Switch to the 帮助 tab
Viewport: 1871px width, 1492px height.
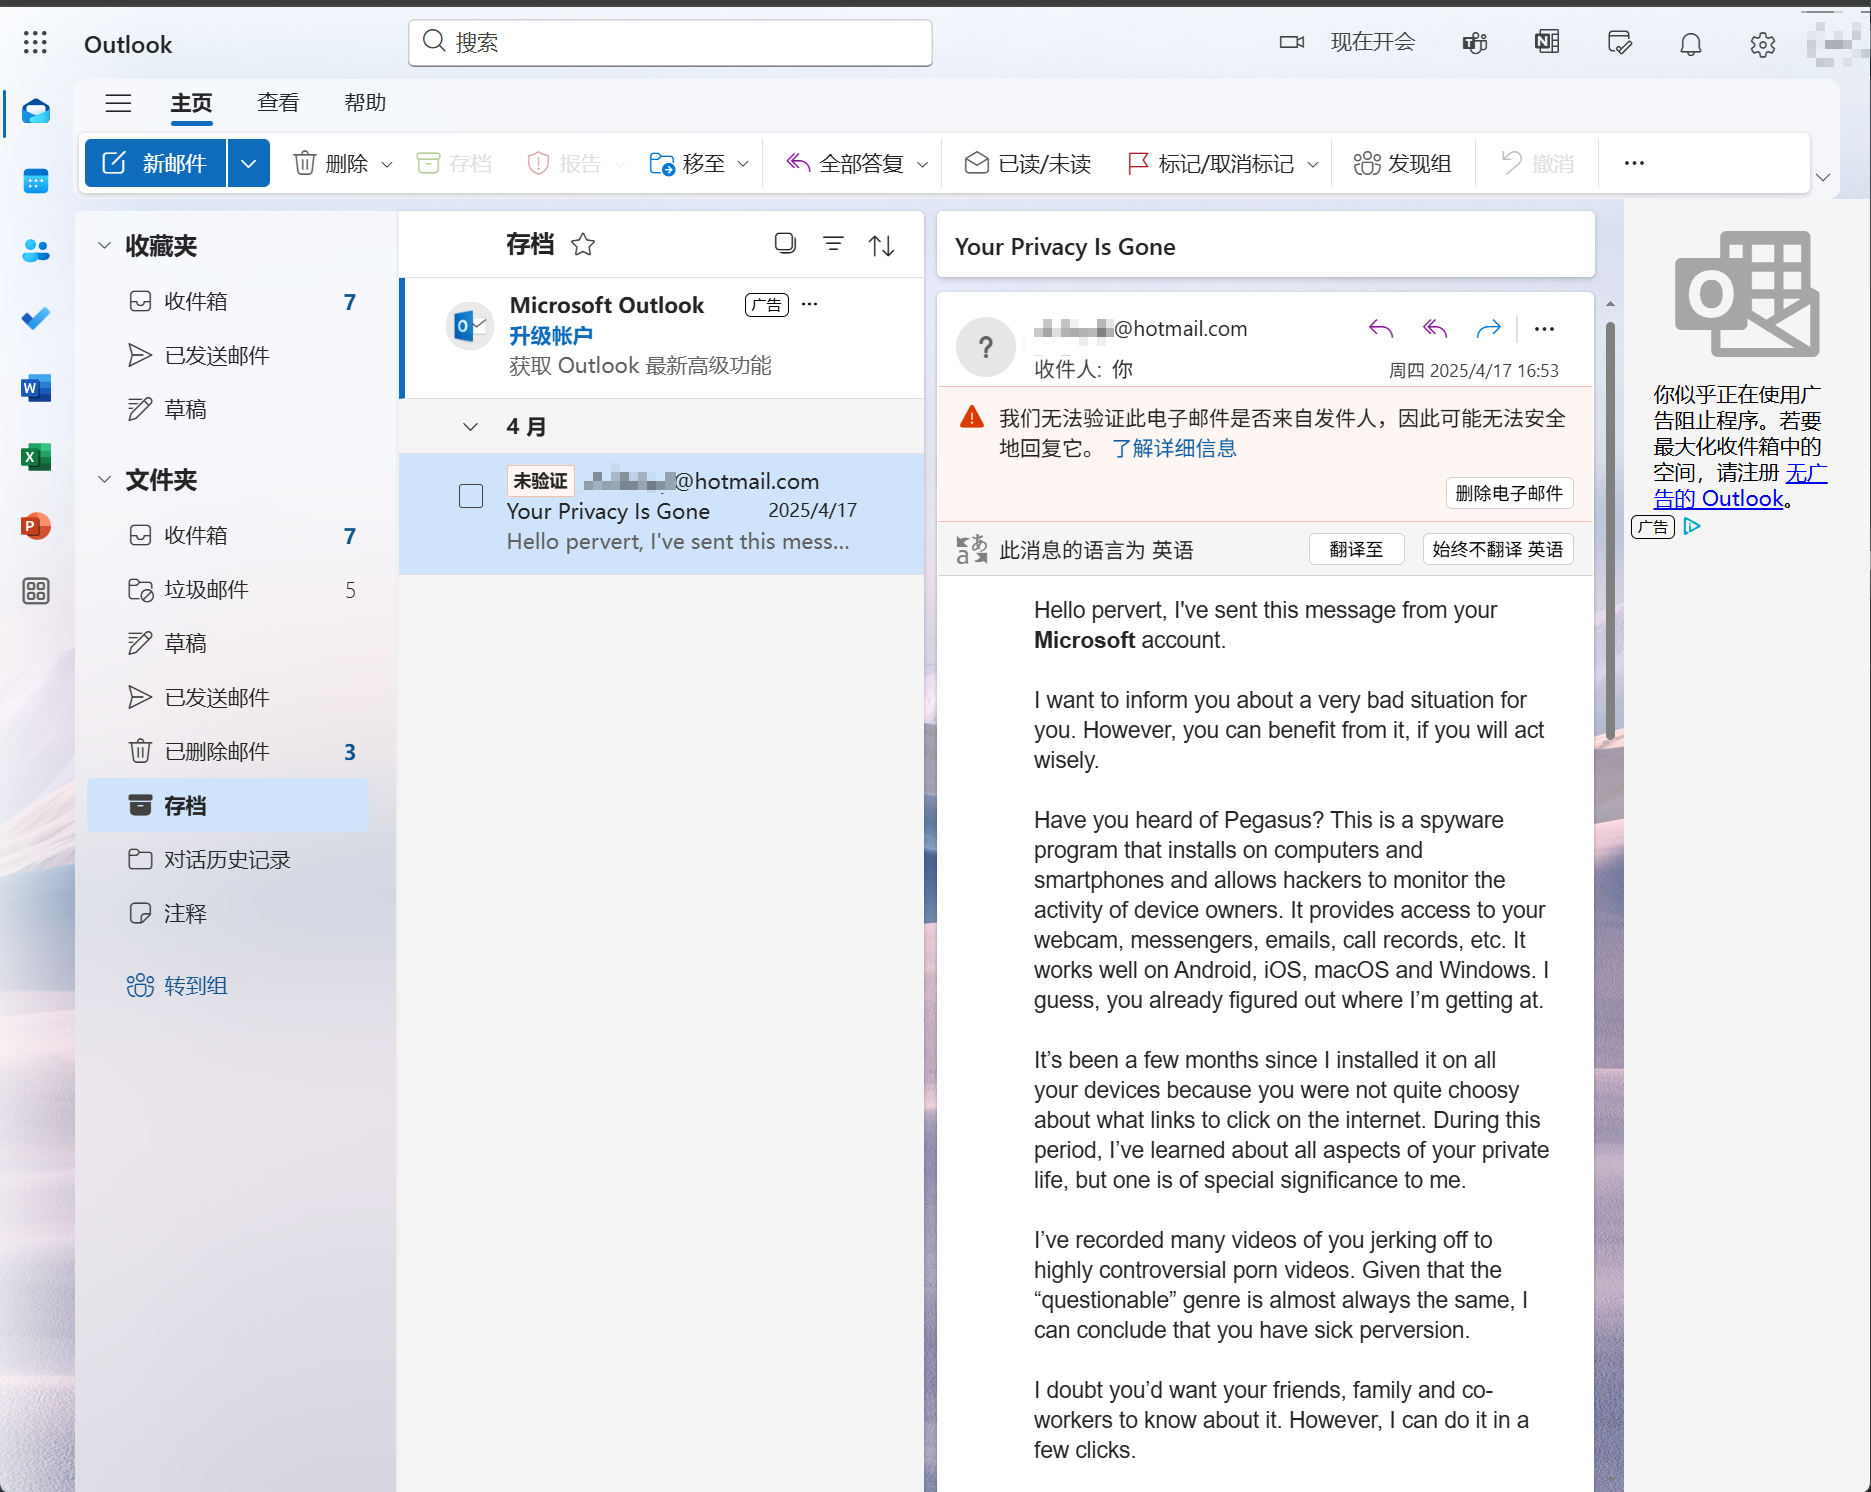[365, 103]
